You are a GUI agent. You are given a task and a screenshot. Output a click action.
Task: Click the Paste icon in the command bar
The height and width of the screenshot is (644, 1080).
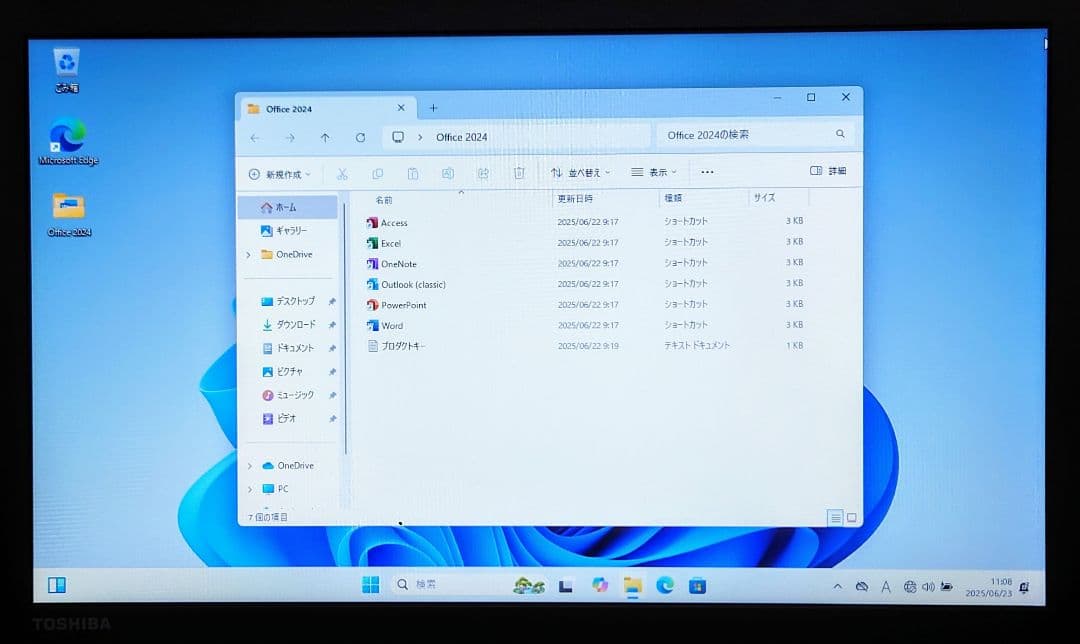pos(413,174)
